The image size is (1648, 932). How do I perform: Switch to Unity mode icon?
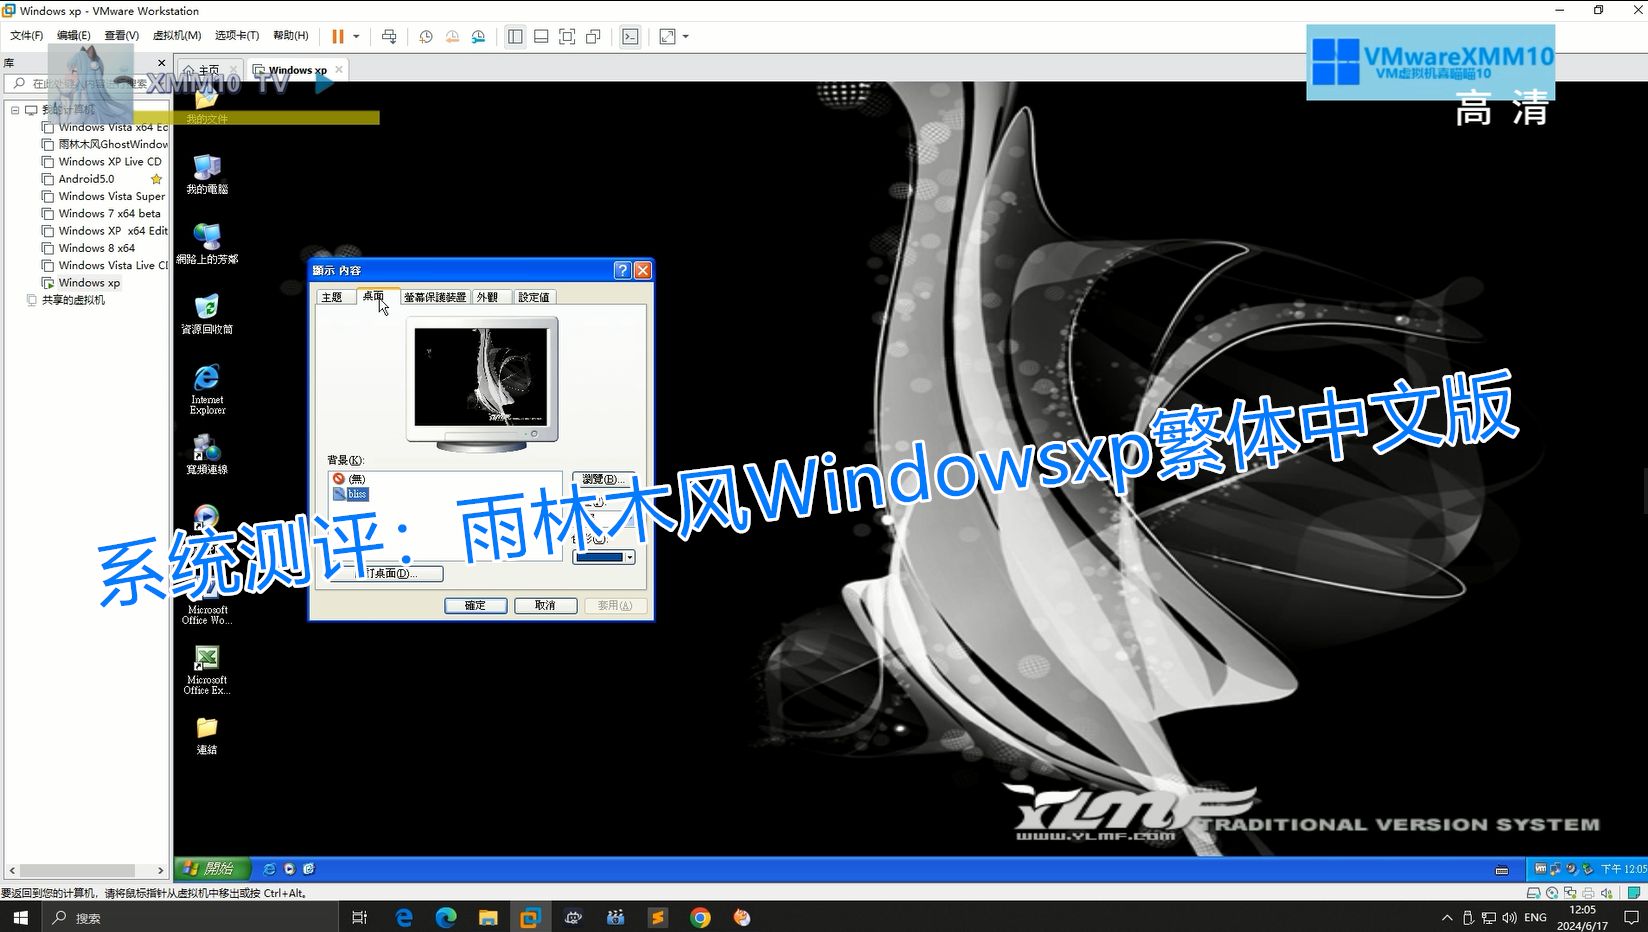(593, 36)
